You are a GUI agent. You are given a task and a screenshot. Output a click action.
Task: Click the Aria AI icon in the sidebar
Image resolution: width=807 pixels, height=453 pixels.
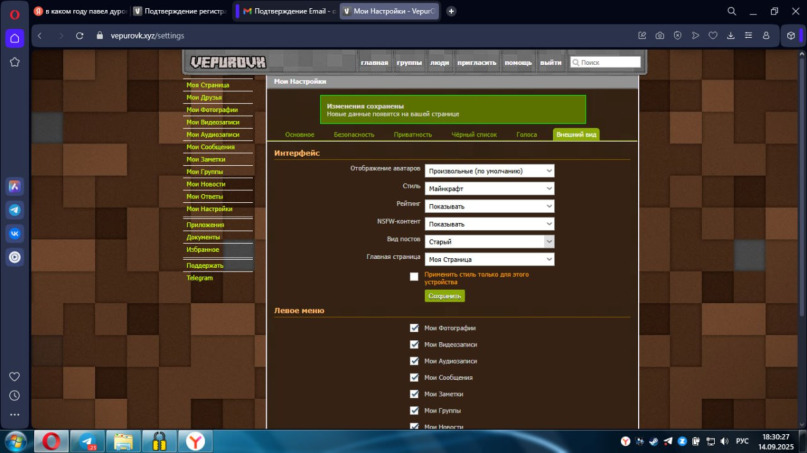15,186
